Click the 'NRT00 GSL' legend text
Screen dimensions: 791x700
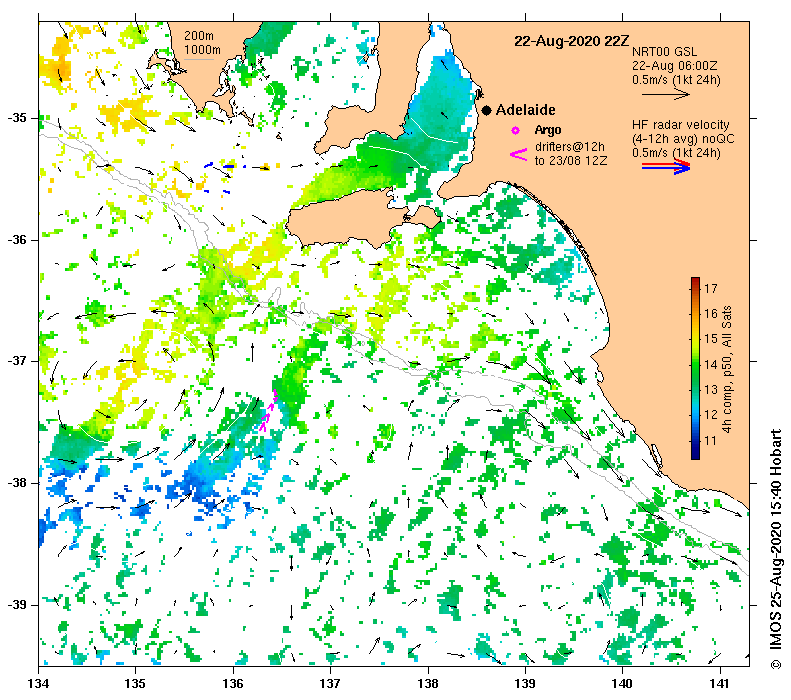click(x=664, y=51)
